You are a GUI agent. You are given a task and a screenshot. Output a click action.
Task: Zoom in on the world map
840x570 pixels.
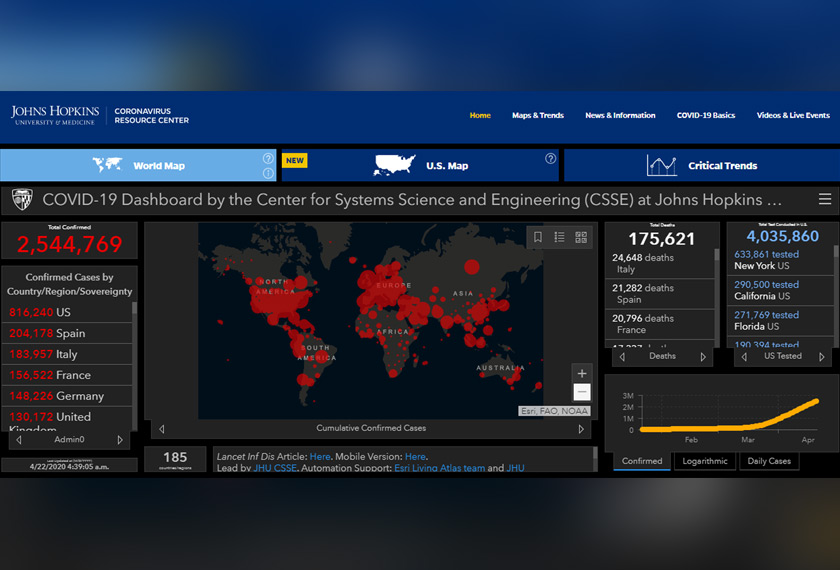point(582,374)
